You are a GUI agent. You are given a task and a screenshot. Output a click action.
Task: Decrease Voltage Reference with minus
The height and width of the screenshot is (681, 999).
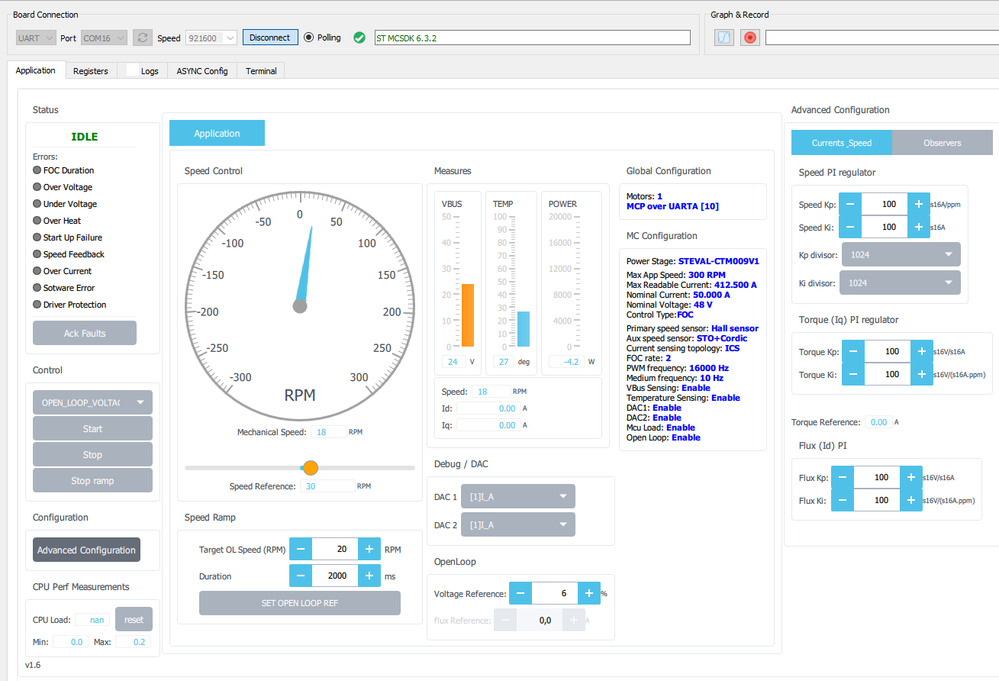click(521, 593)
